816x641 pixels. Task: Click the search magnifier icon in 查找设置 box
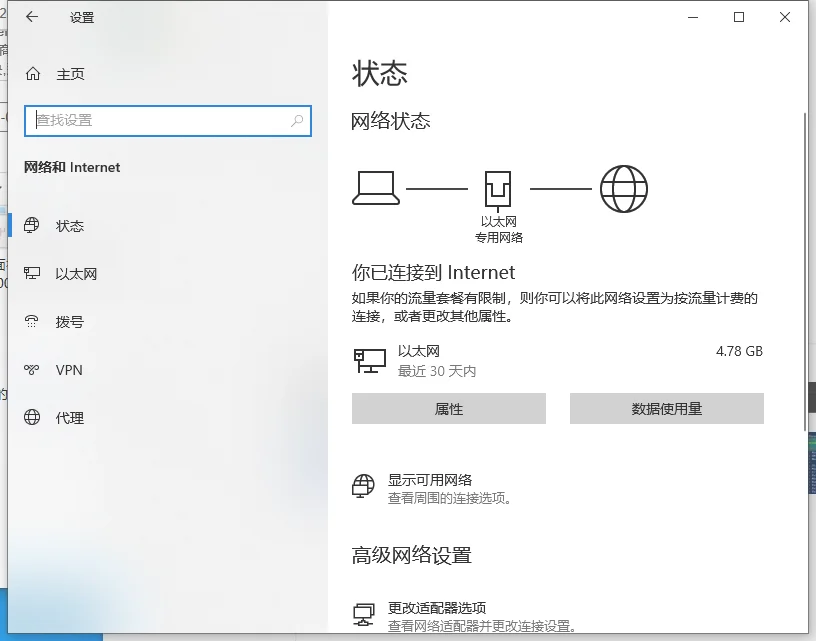point(297,120)
